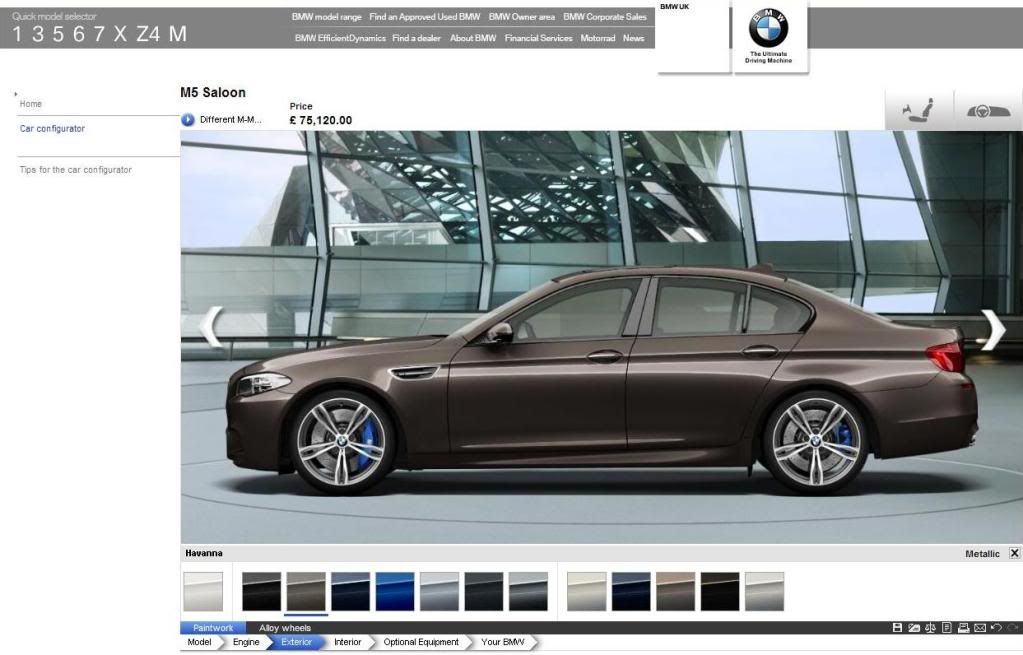Open BMW model range menu
This screenshot has width=1023, height=655.
326,17
